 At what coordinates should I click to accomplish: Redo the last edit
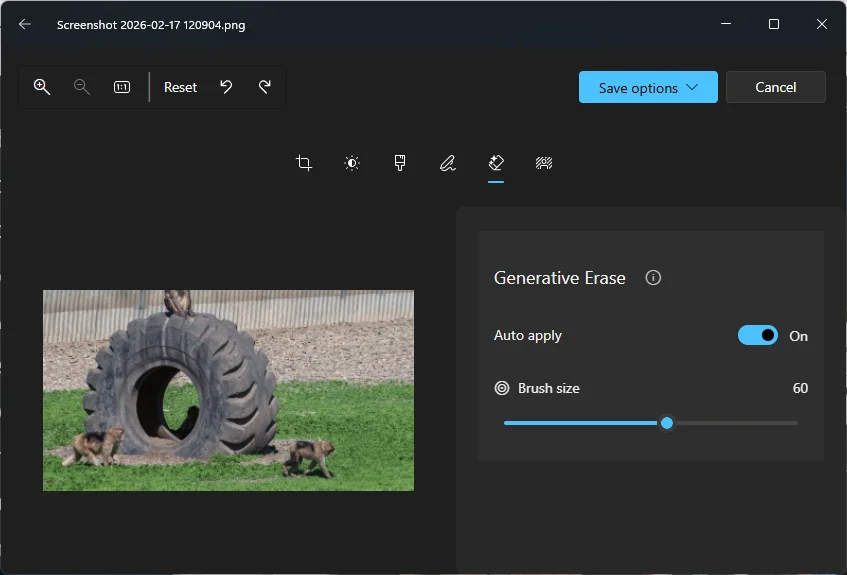click(265, 87)
